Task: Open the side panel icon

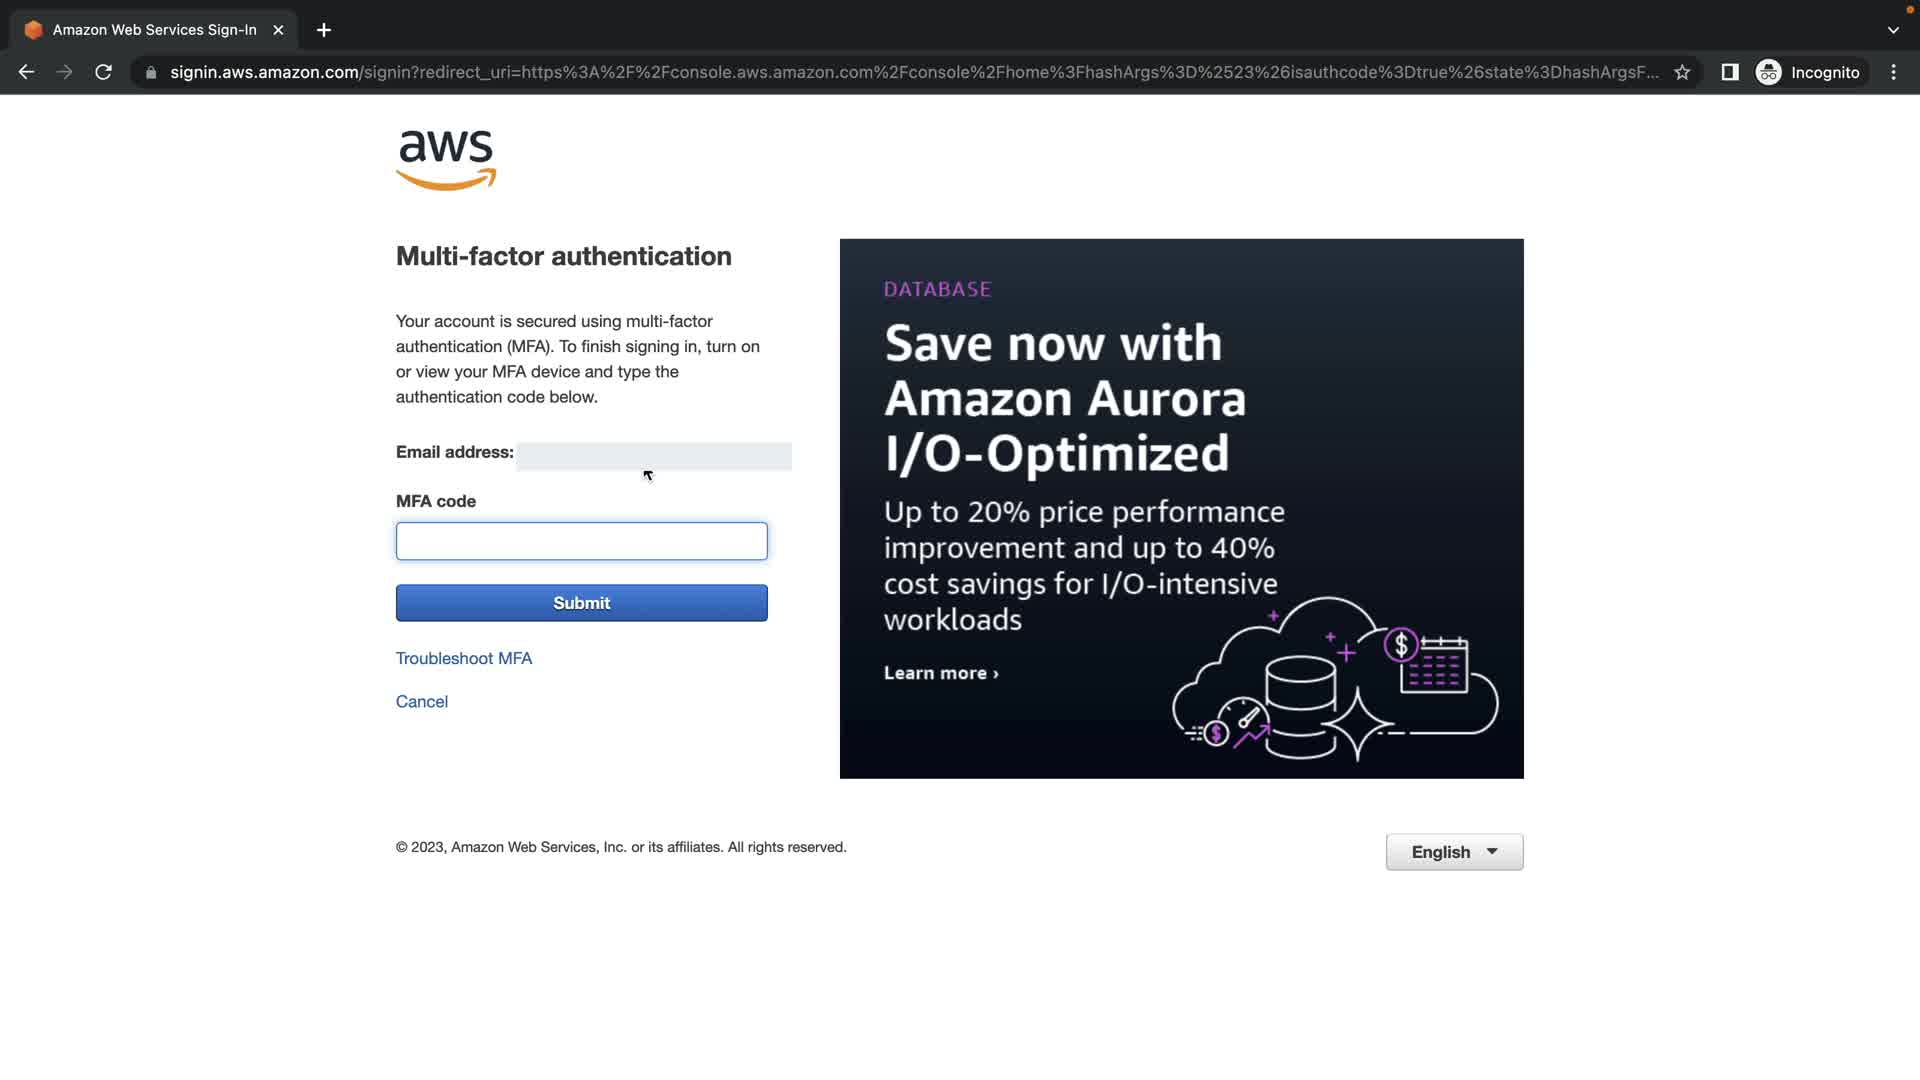Action: coord(1729,72)
